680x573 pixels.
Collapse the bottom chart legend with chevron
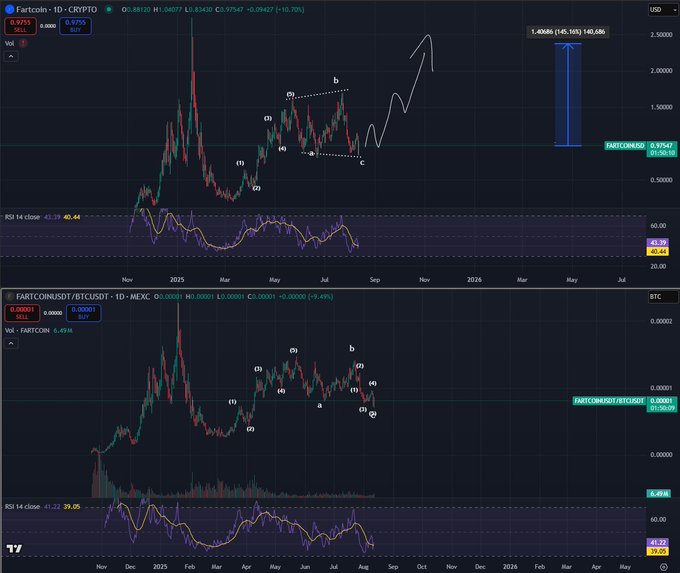pos(11,344)
